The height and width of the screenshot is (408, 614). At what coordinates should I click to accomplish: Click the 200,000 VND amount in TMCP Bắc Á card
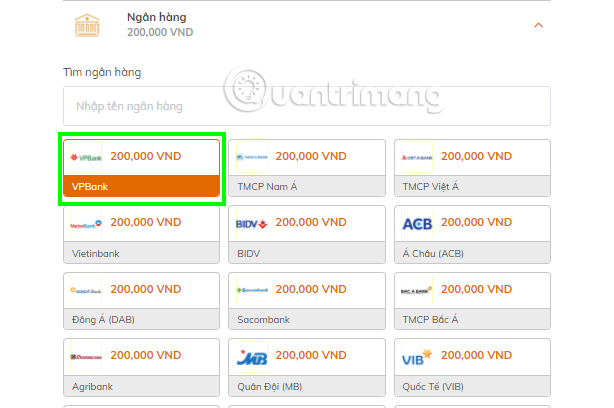(x=477, y=289)
